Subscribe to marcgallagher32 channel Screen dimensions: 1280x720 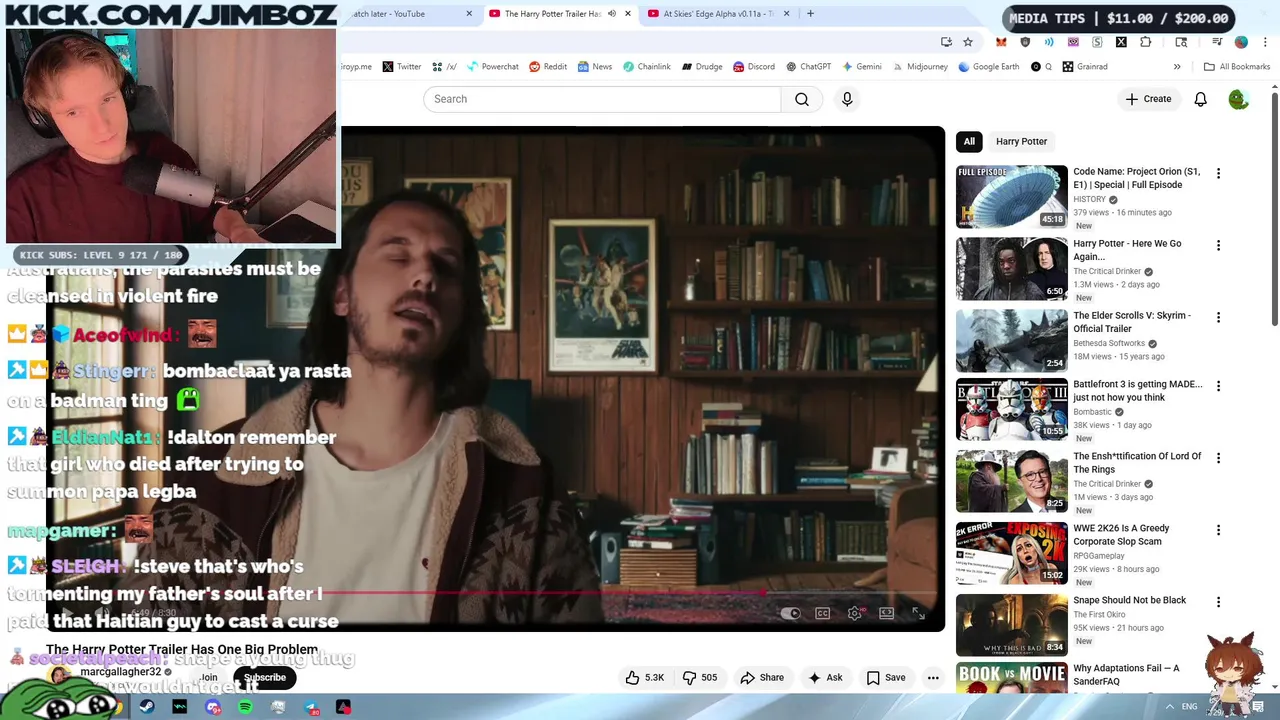coord(265,677)
